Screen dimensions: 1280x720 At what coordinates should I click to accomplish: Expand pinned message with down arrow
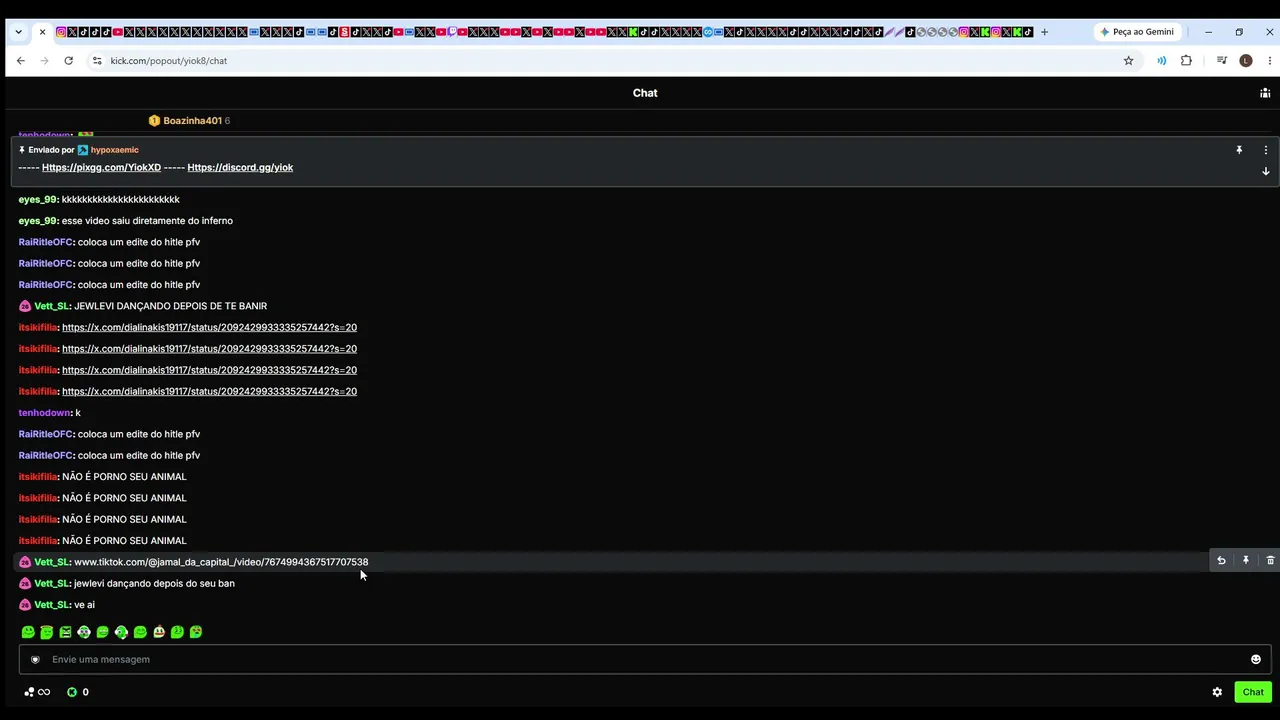click(1265, 171)
